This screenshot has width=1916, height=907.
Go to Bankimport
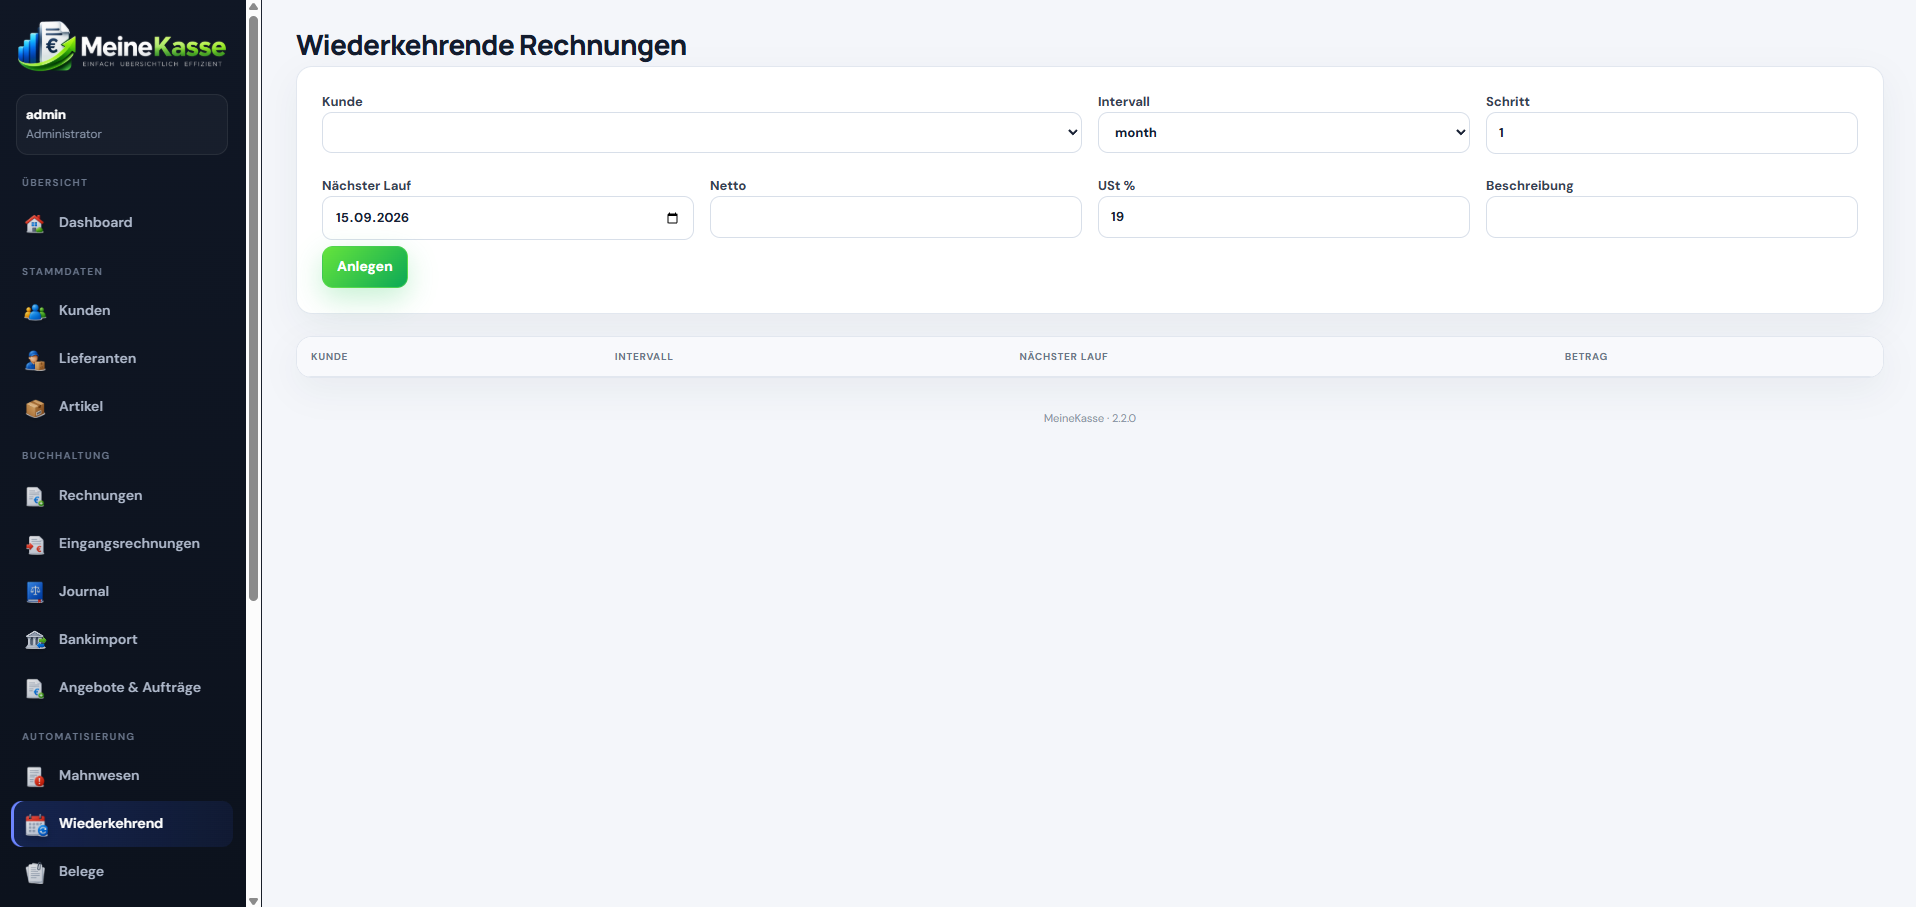click(122, 640)
